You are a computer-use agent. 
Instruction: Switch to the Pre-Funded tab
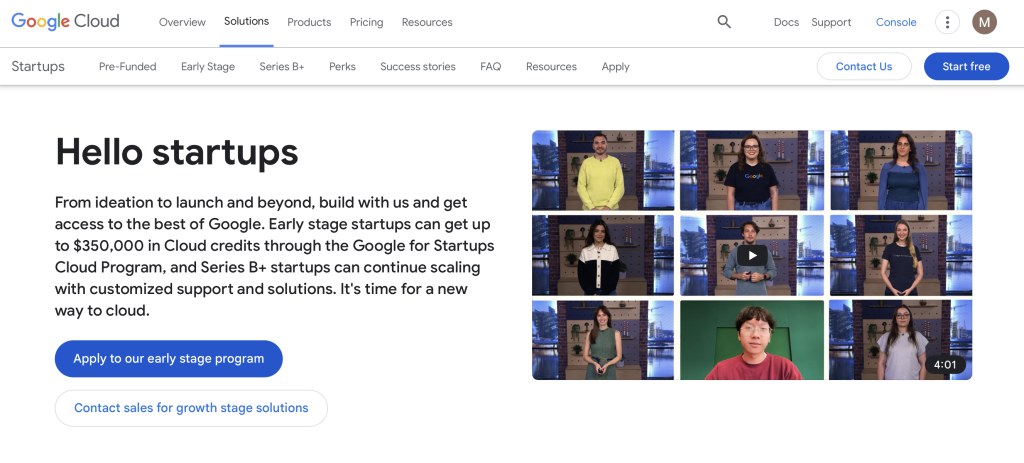click(127, 67)
